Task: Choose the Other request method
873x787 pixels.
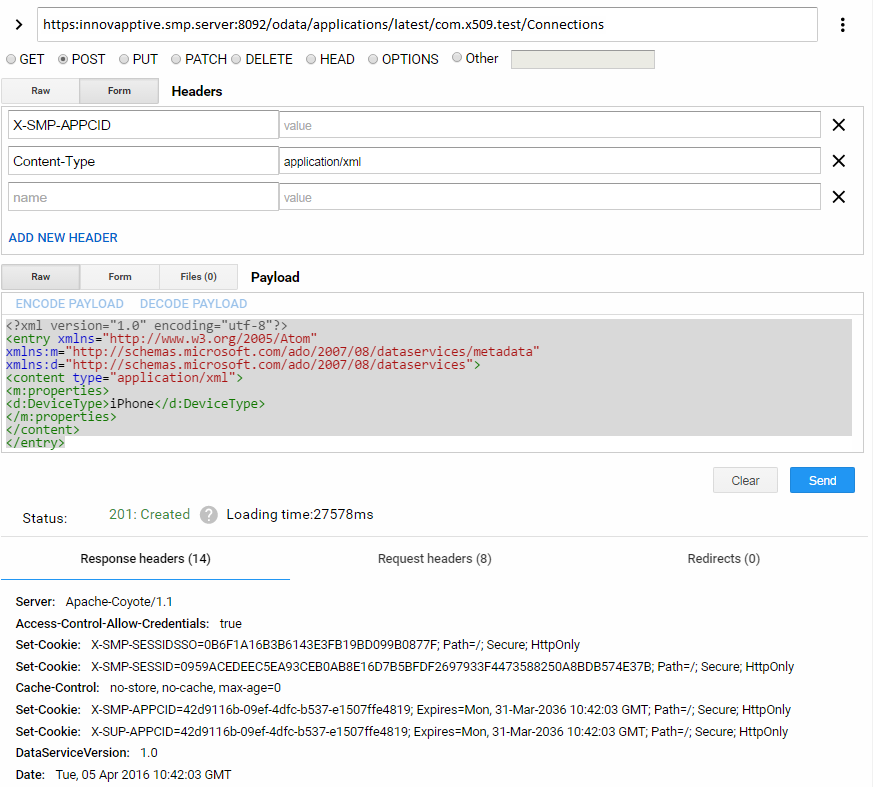Action: (457, 59)
